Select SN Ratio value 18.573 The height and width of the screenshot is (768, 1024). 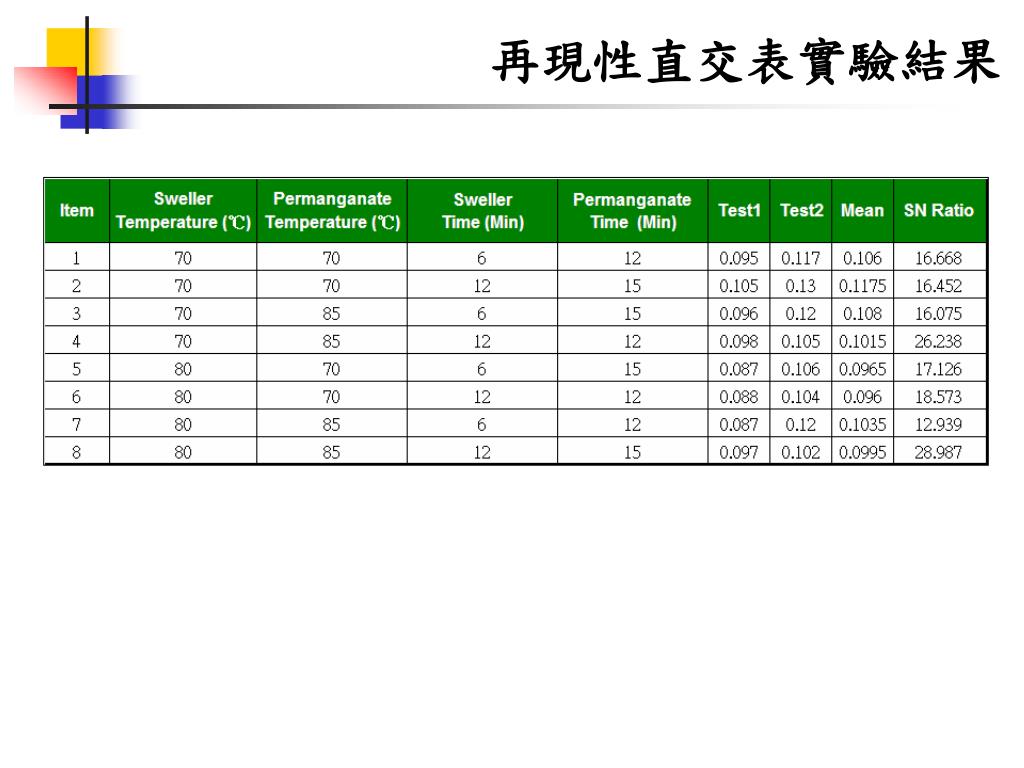938,396
